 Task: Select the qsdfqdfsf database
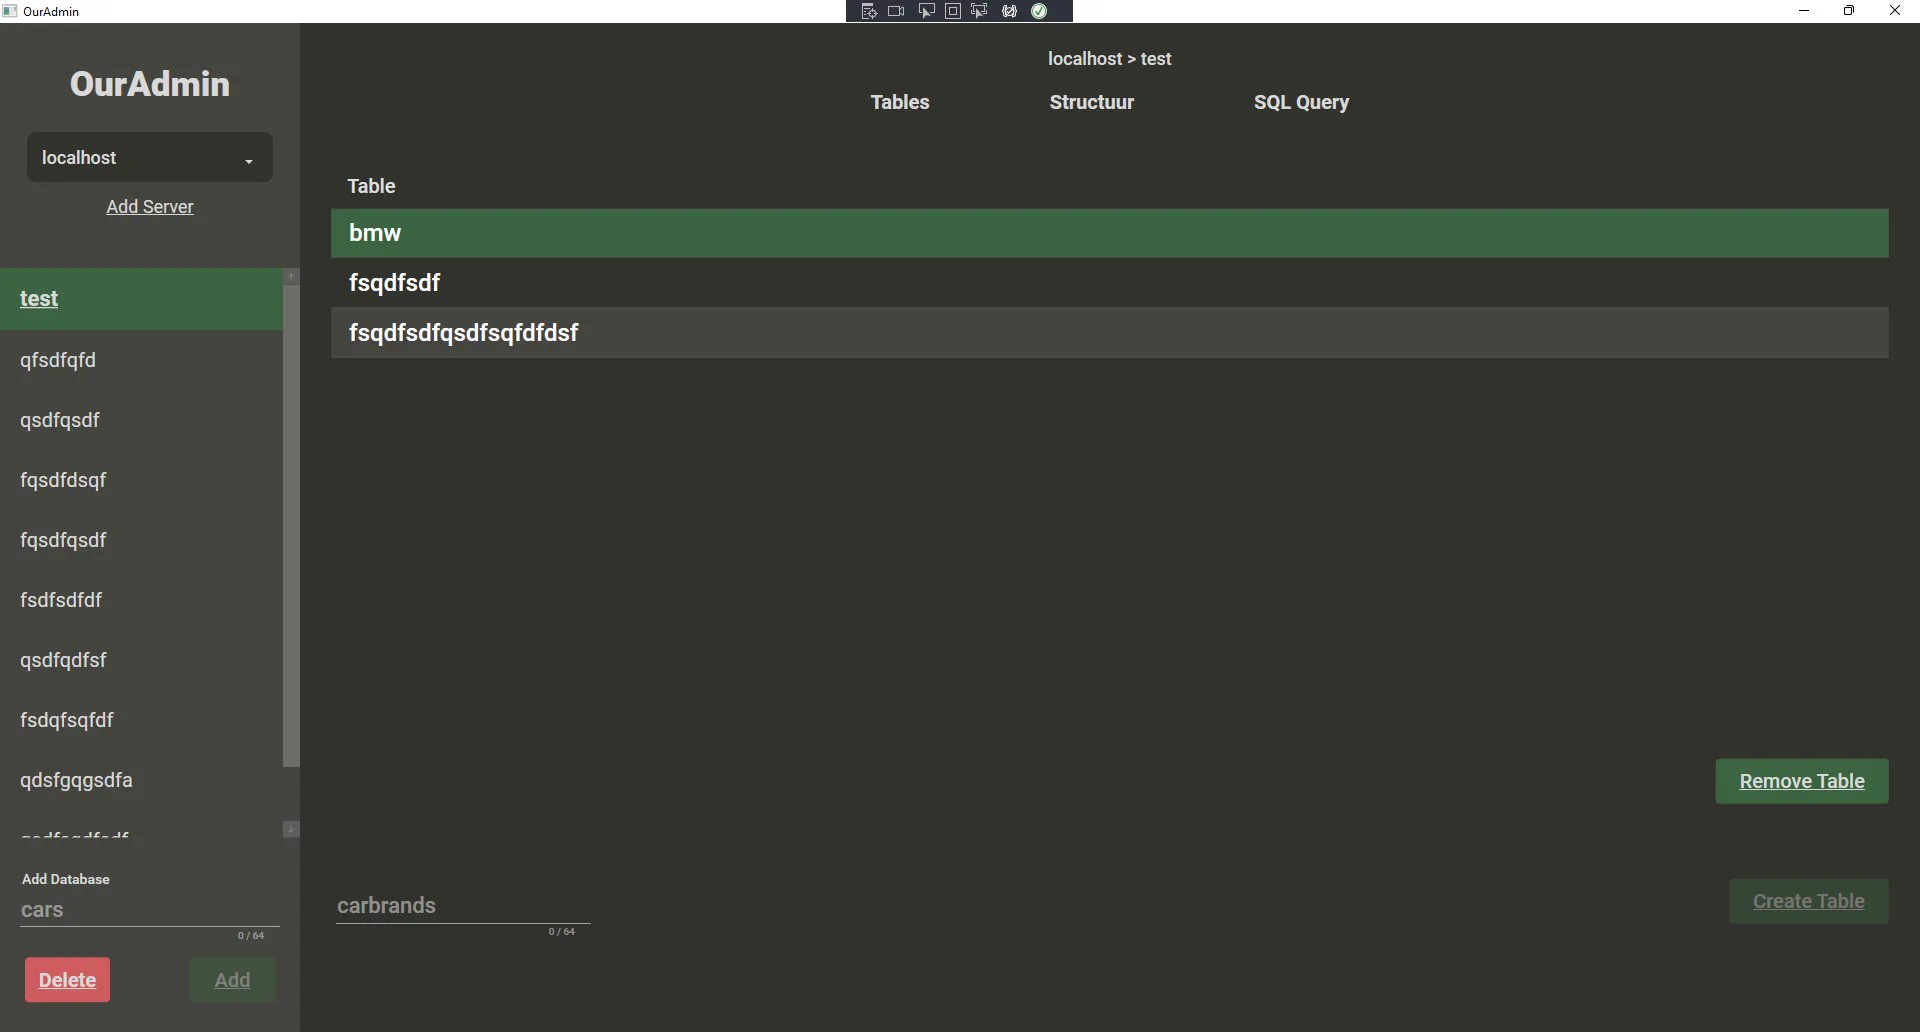click(x=141, y=660)
